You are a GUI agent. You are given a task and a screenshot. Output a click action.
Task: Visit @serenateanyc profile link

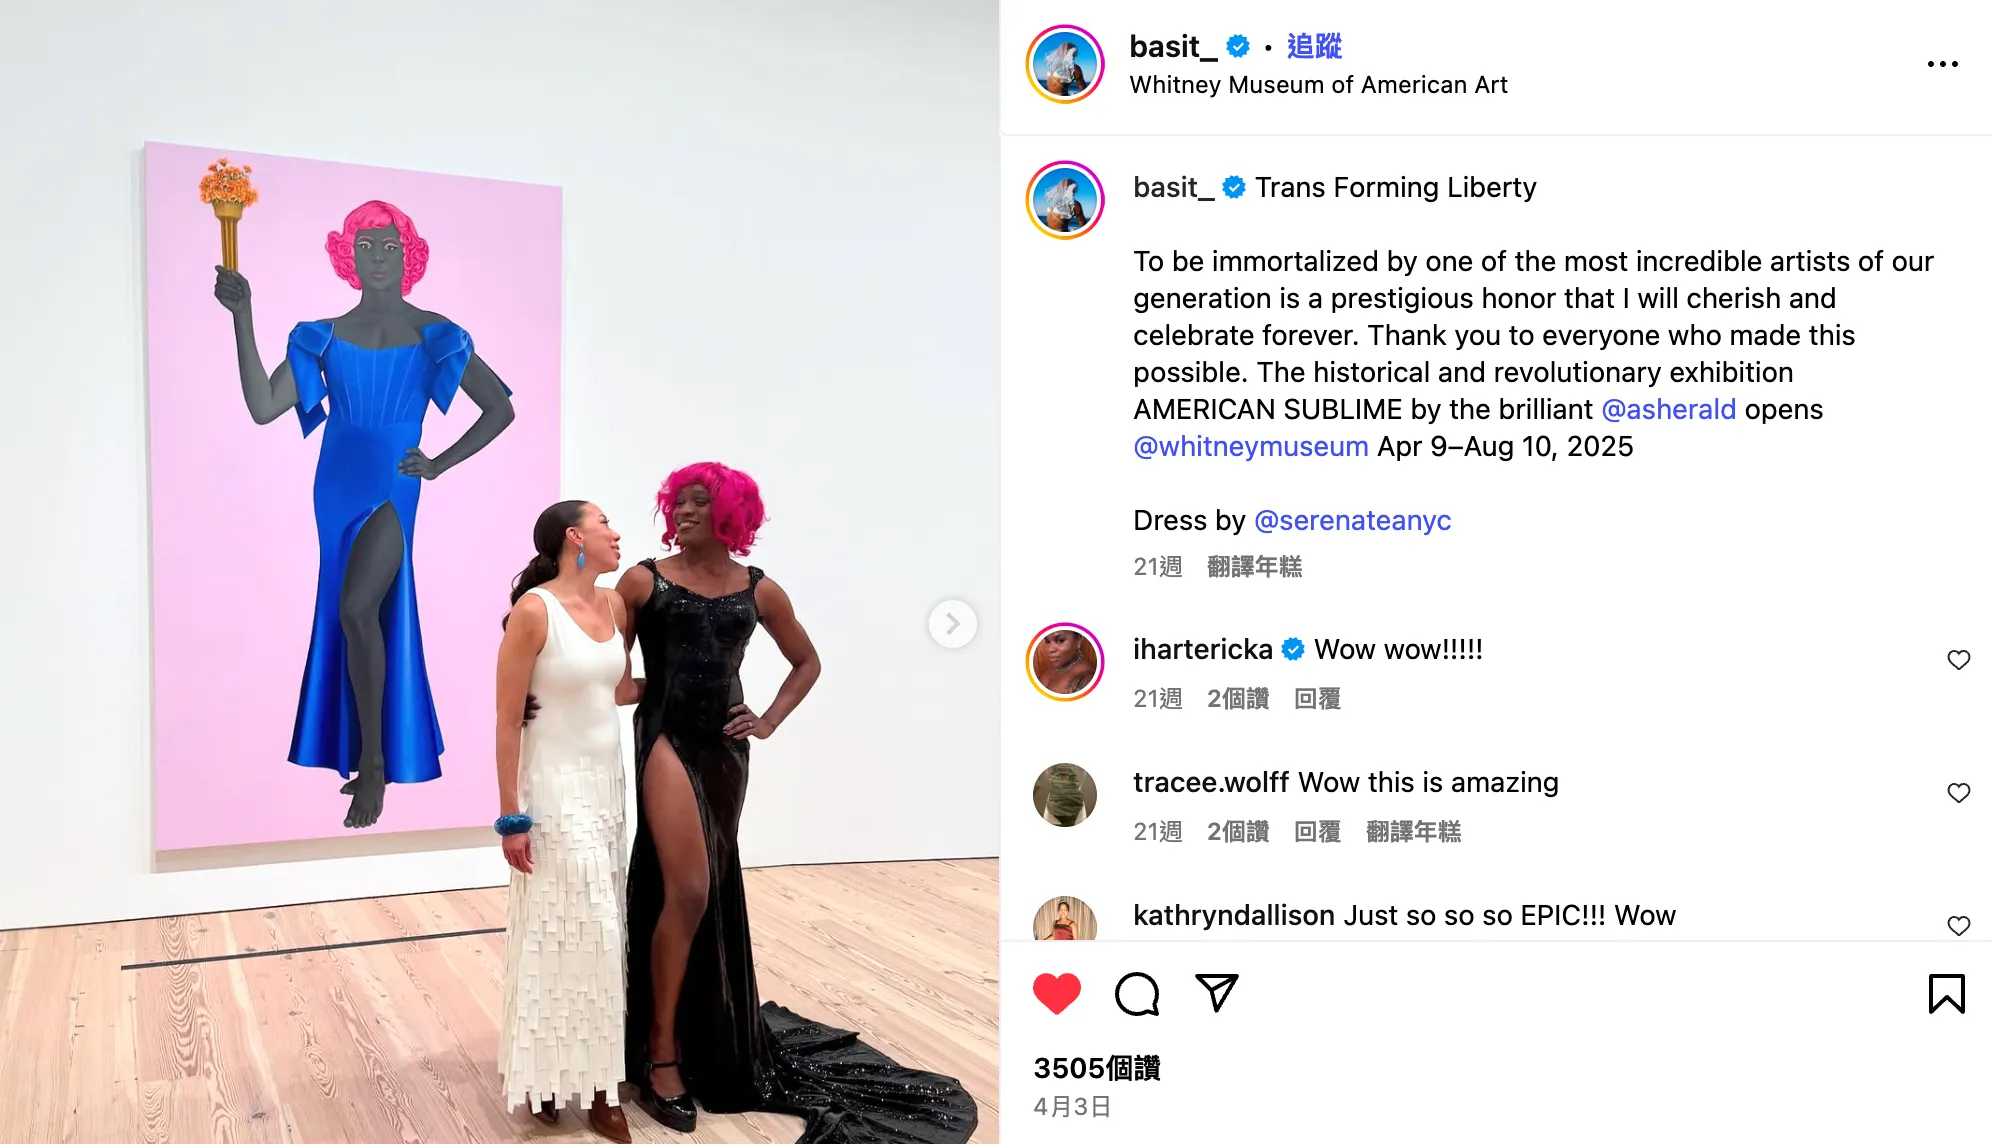[x=1352, y=520]
